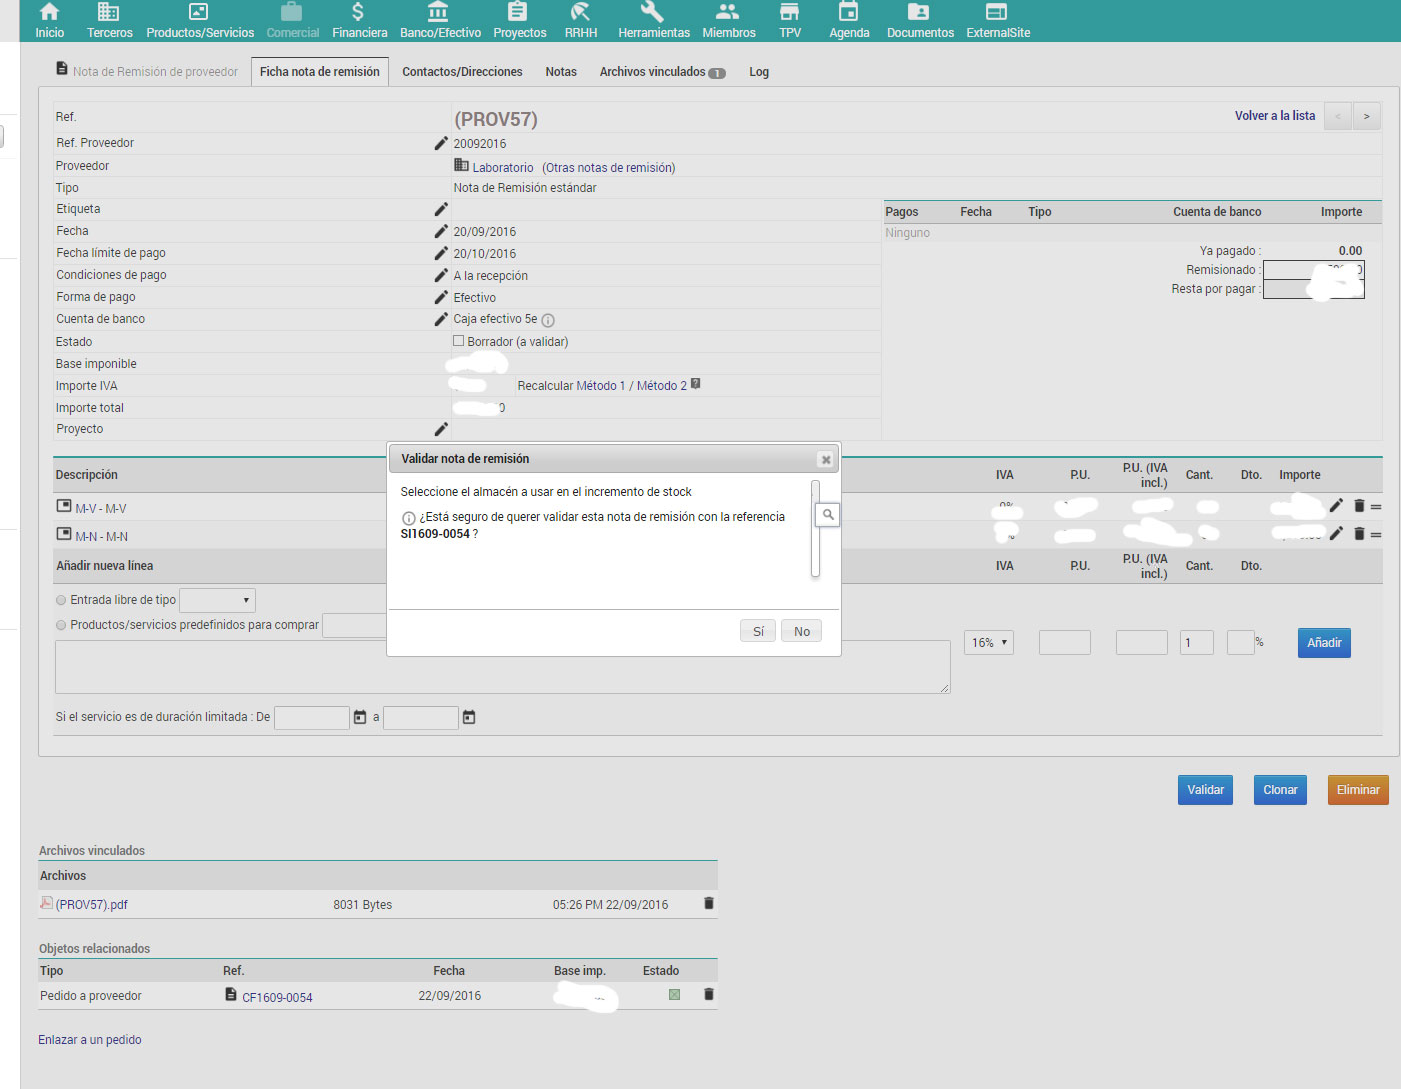Edit the Ref. Proveedor field

(441, 143)
